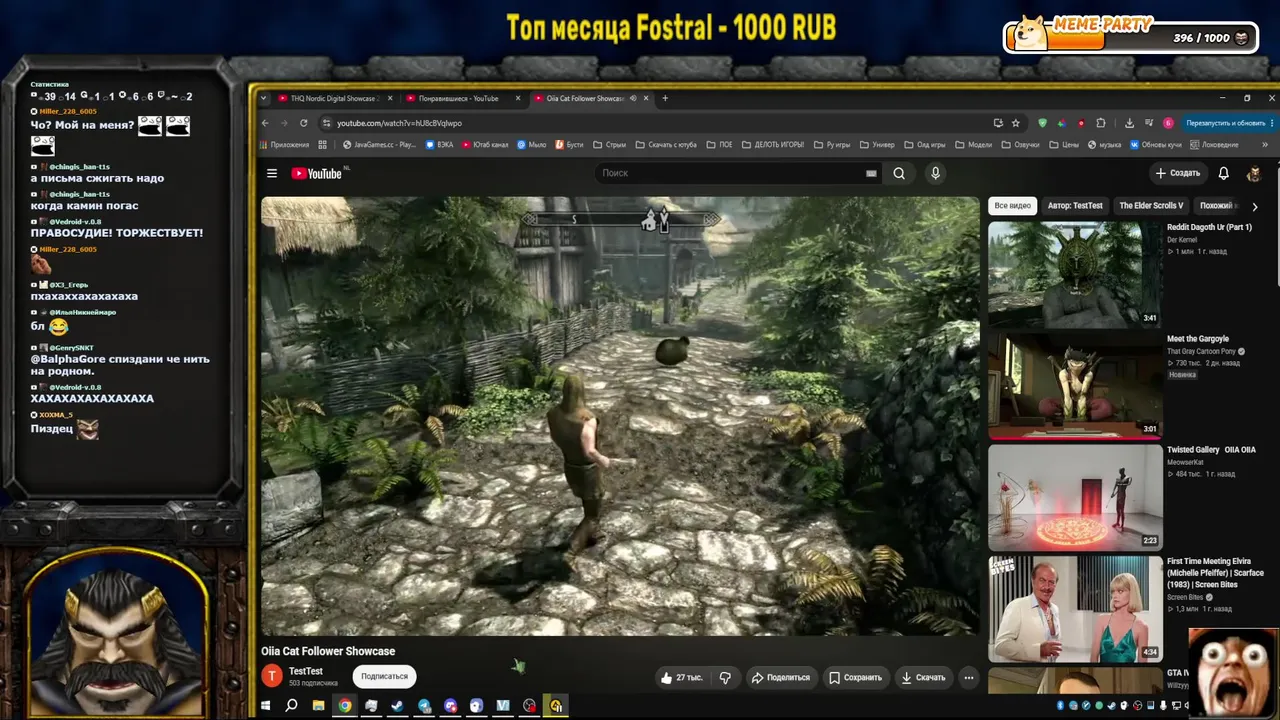Open the more actions menu under video
Screen dimensions: 1280x720
pos(968,677)
